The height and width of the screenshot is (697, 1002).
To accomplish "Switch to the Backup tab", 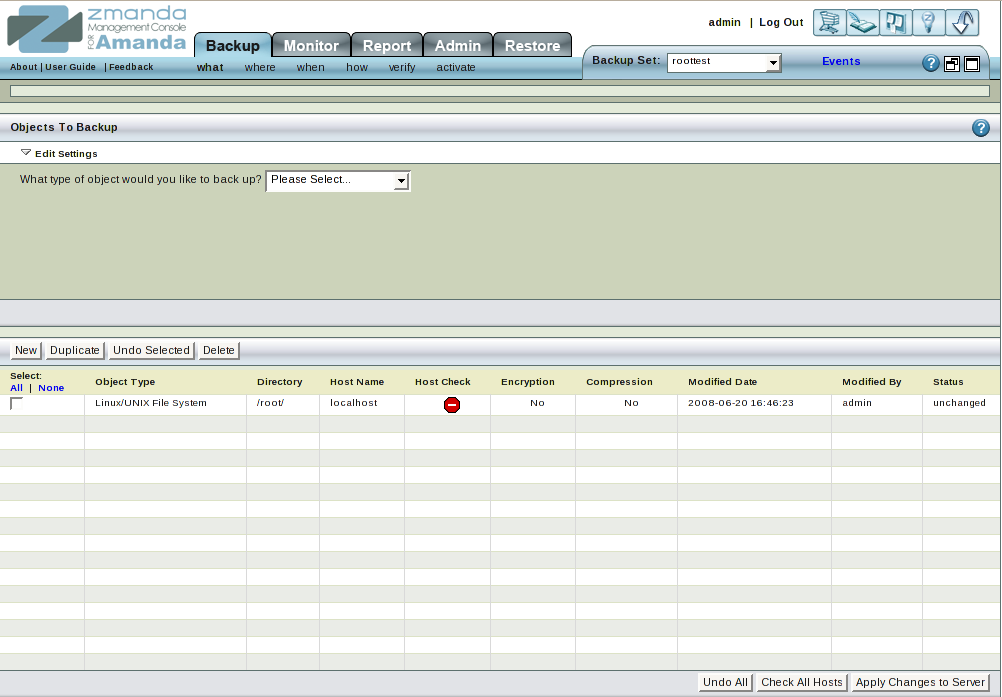I will [233, 45].
